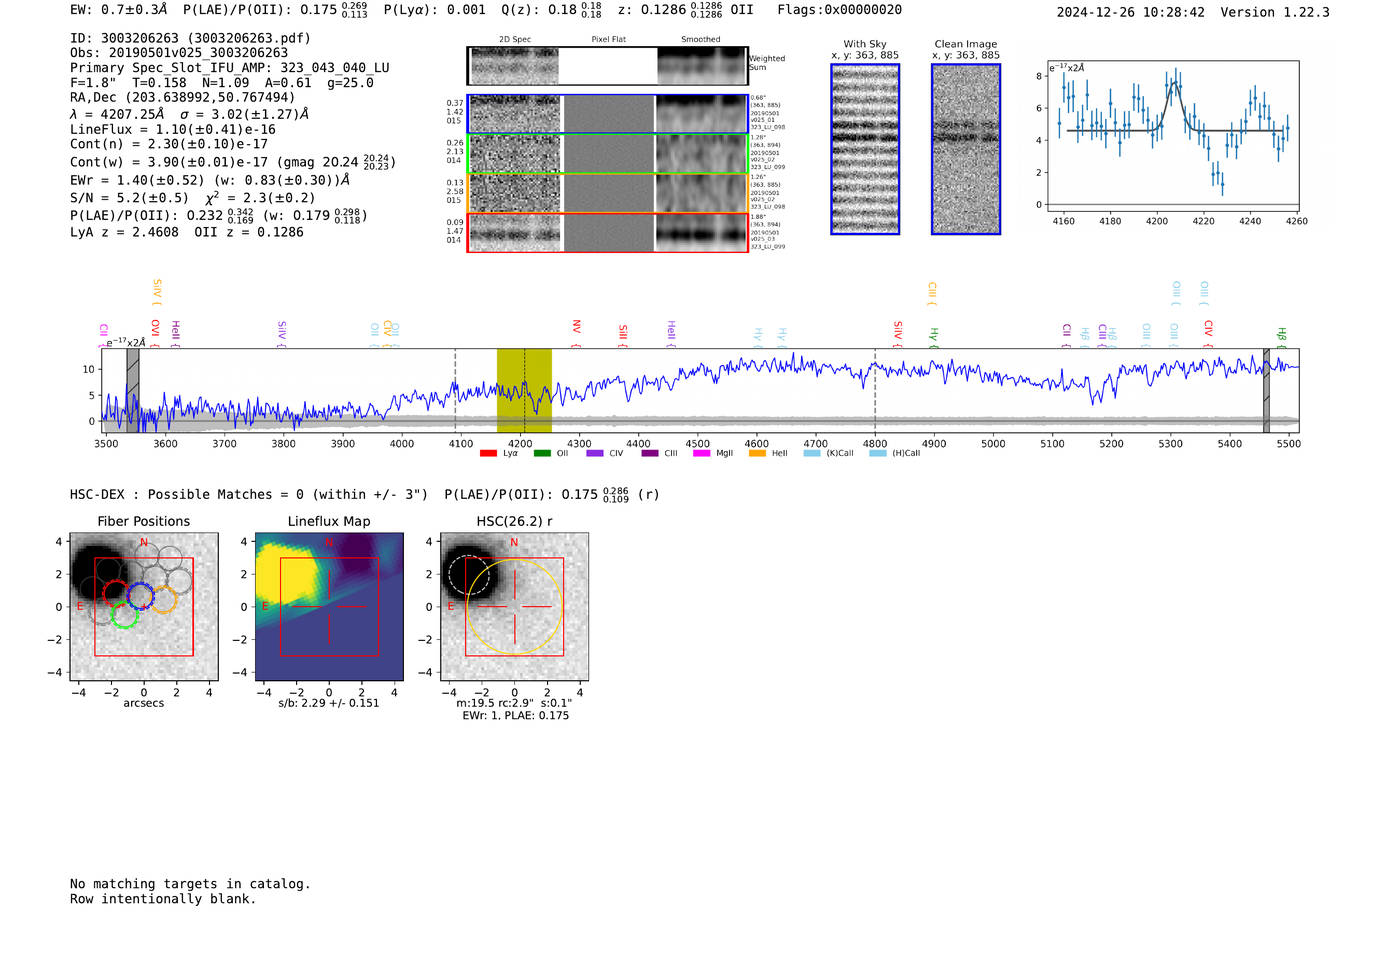
Task: Select the red dashed fiber circle
Action: coord(116,593)
